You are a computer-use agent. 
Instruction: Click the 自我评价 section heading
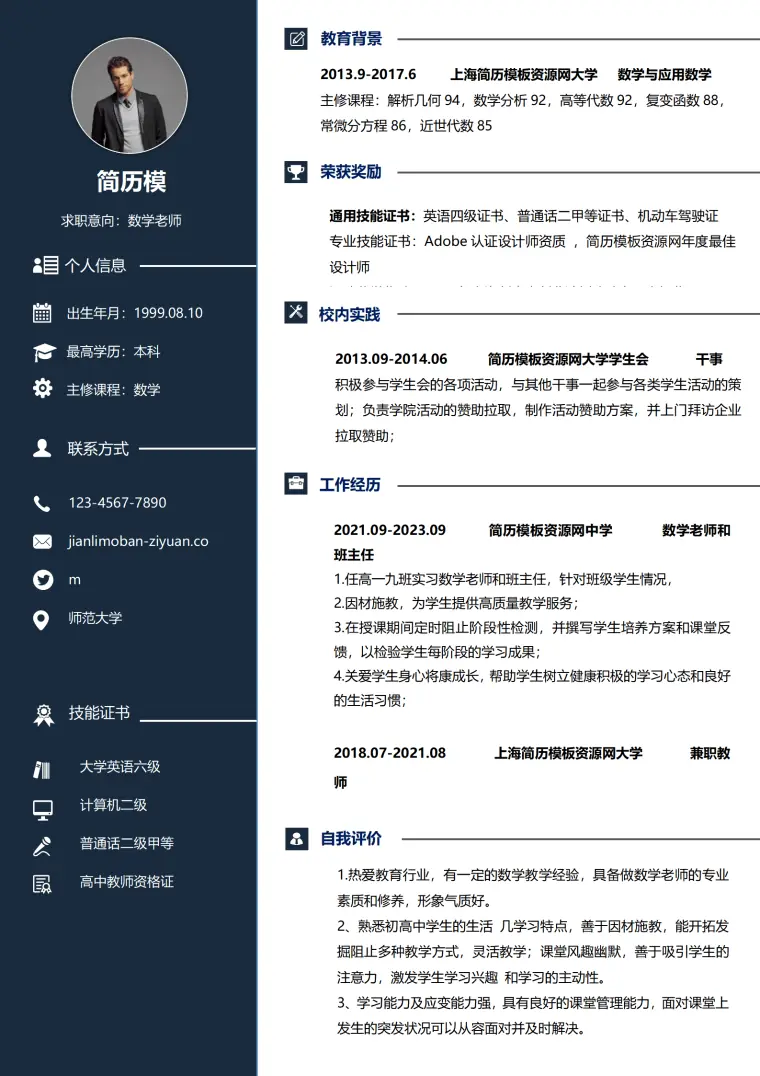[351, 839]
